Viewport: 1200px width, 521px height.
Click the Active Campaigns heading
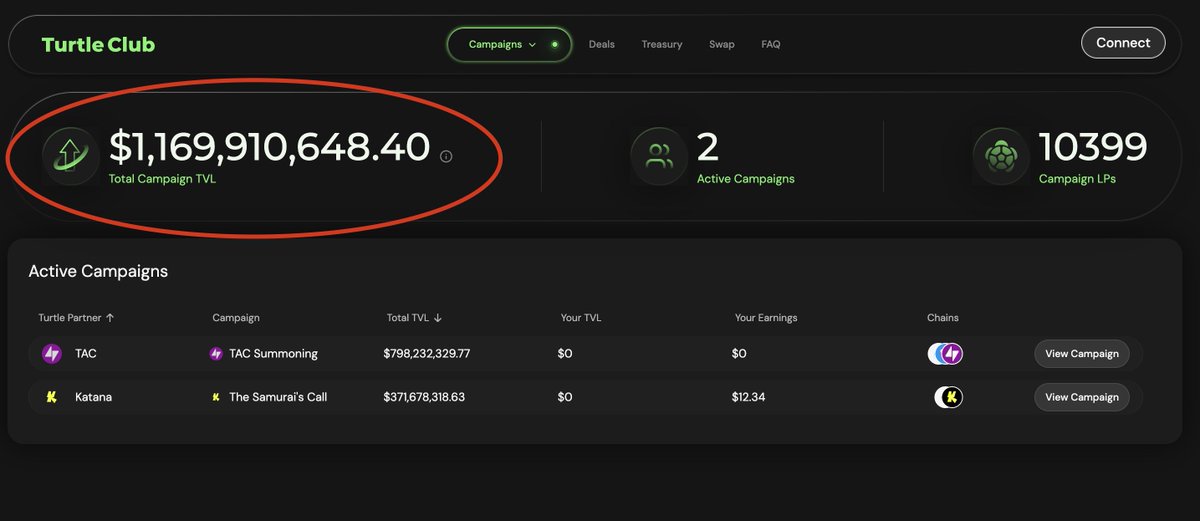[98, 271]
